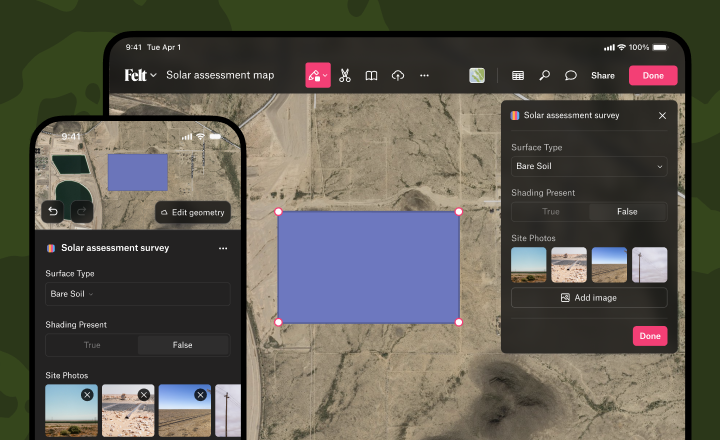720x440 pixels.
Task: Open the three-dot menu in phone survey panel
Action: [223, 248]
